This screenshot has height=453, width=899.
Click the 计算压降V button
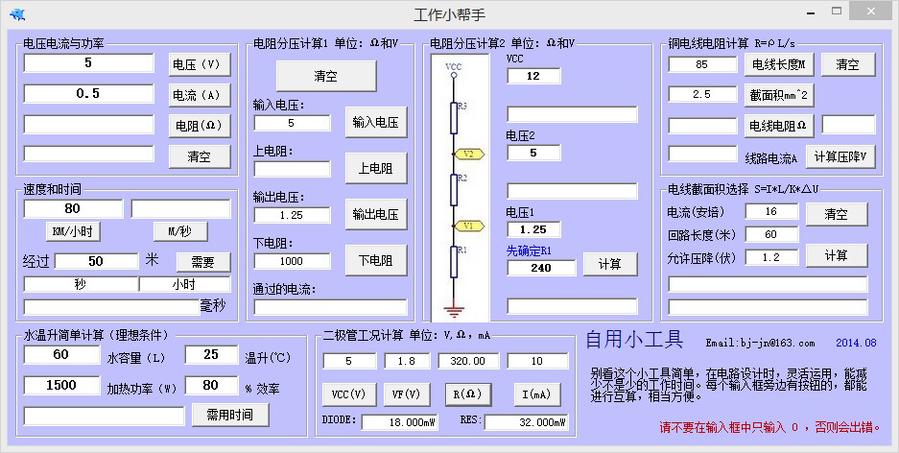[841, 157]
